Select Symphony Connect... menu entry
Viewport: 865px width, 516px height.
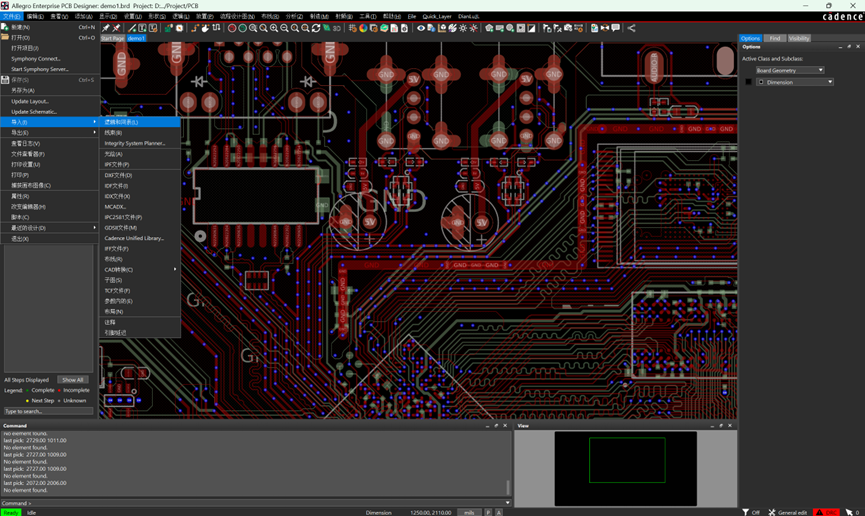pos(50,58)
